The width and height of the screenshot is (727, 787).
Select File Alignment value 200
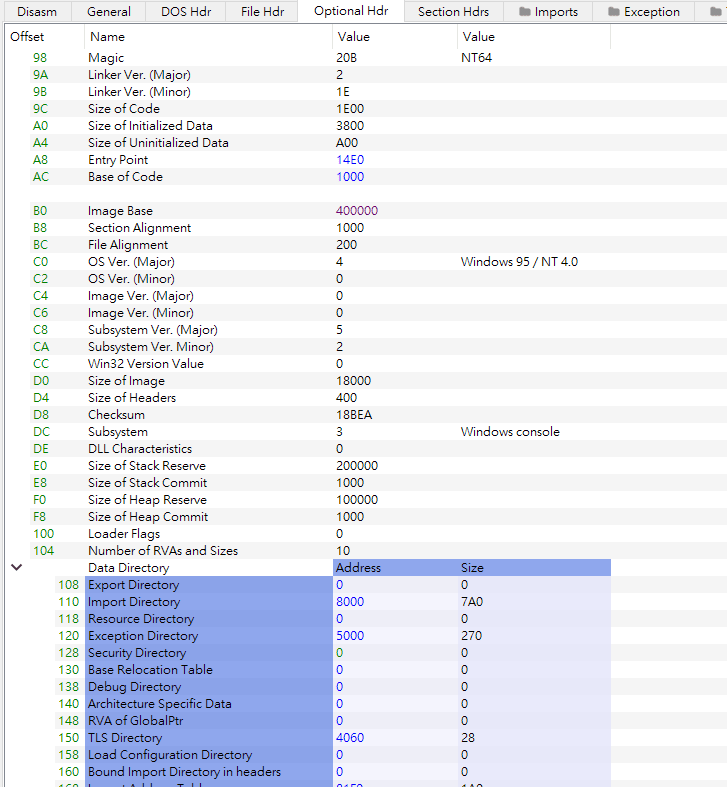coord(346,245)
